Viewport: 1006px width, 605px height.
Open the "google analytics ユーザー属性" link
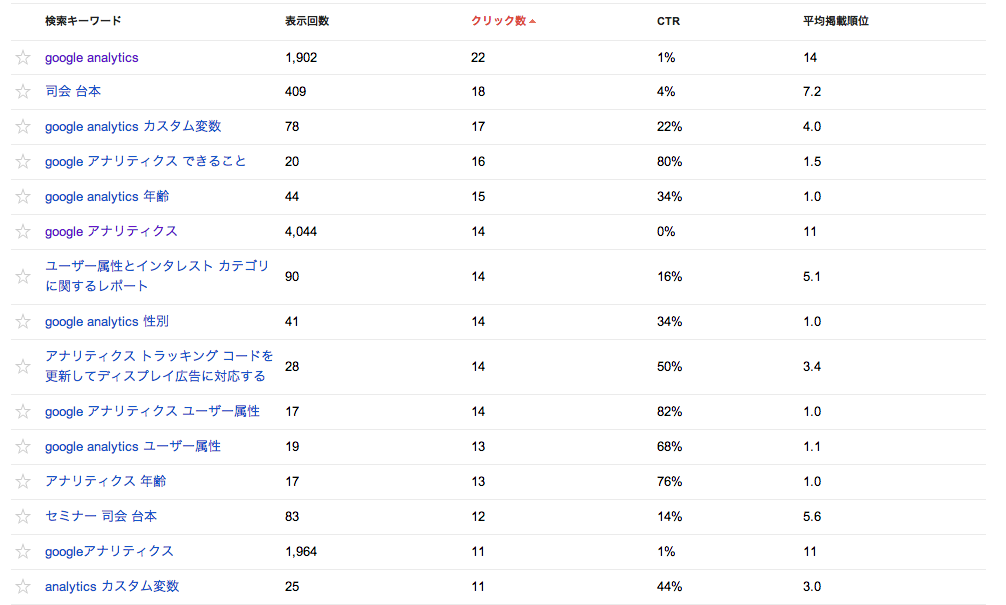[133, 447]
